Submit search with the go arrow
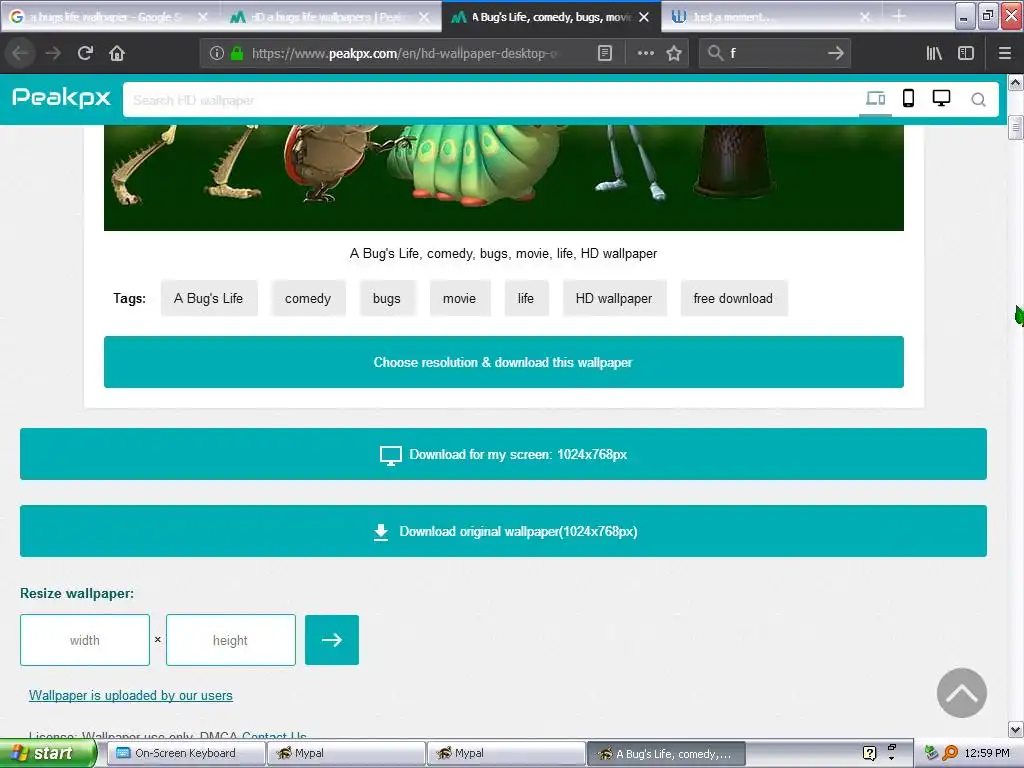This screenshot has height=768, width=1024. point(836,53)
